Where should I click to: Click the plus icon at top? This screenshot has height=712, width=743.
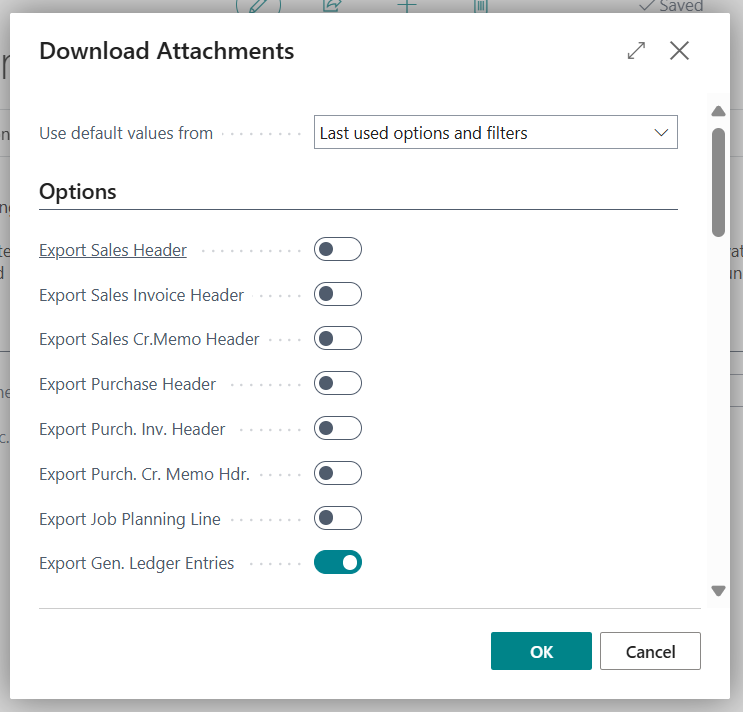[x=407, y=6]
